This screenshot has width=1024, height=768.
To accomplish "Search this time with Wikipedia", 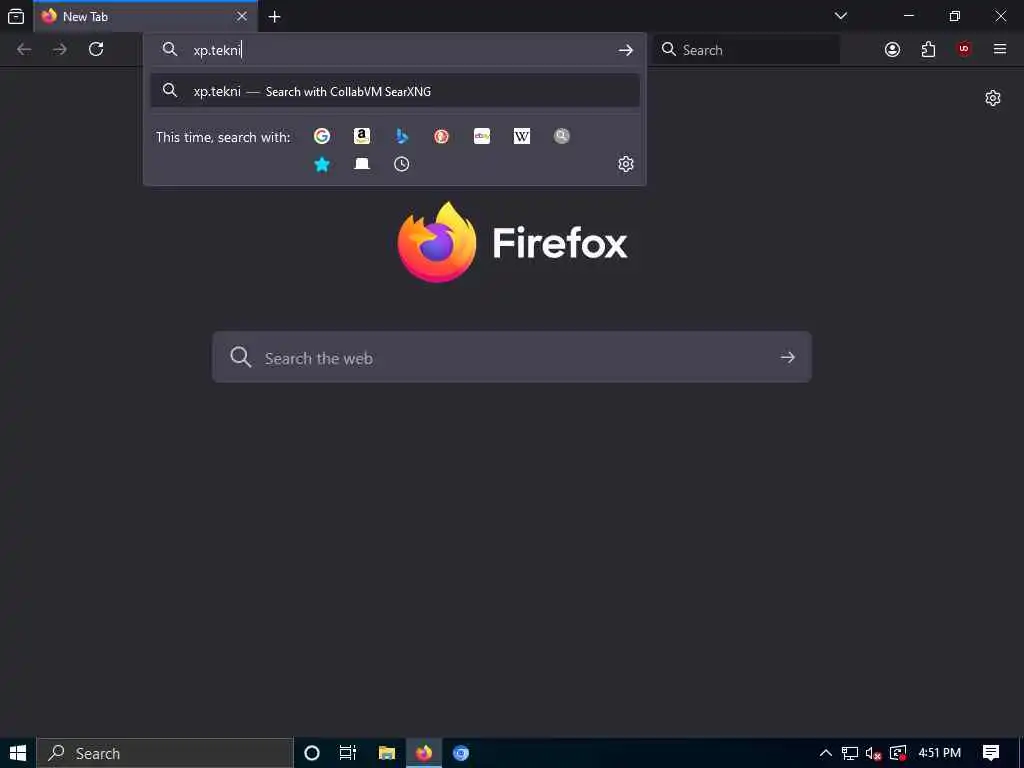I will click(522, 136).
